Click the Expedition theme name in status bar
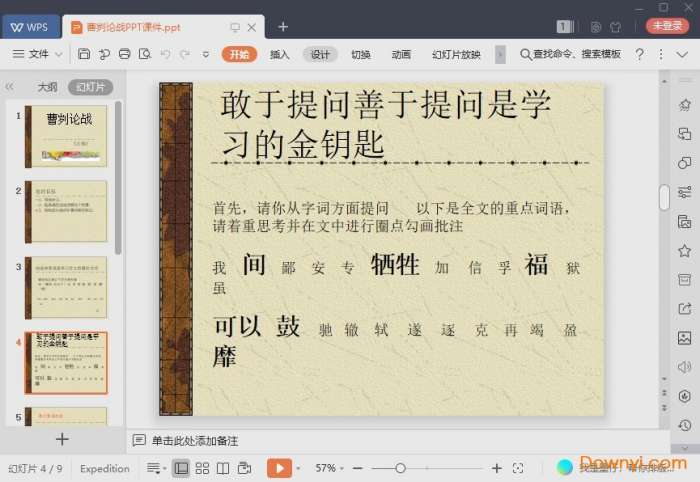Image resolution: width=700 pixels, height=482 pixels. click(105, 468)
